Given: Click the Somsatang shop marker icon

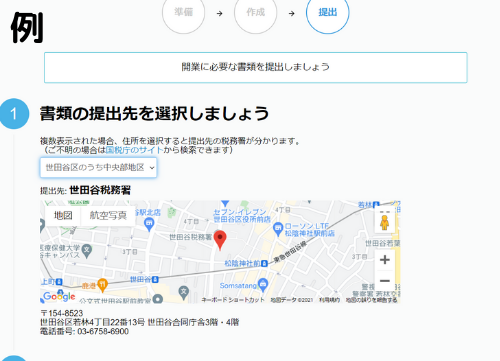Looking at the screenshot, I should point(263,284).
